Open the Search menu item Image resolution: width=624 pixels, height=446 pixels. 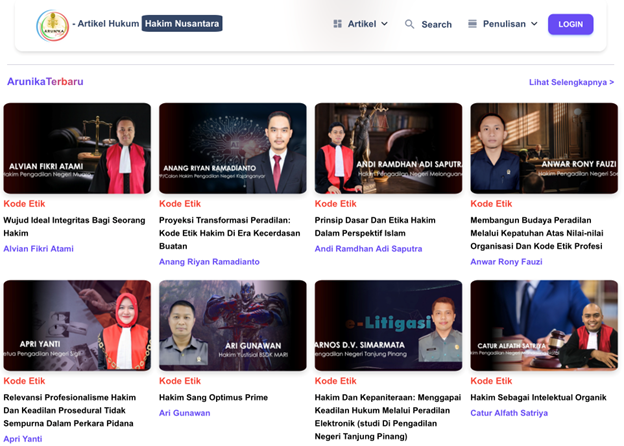click(x=436, y=24)
